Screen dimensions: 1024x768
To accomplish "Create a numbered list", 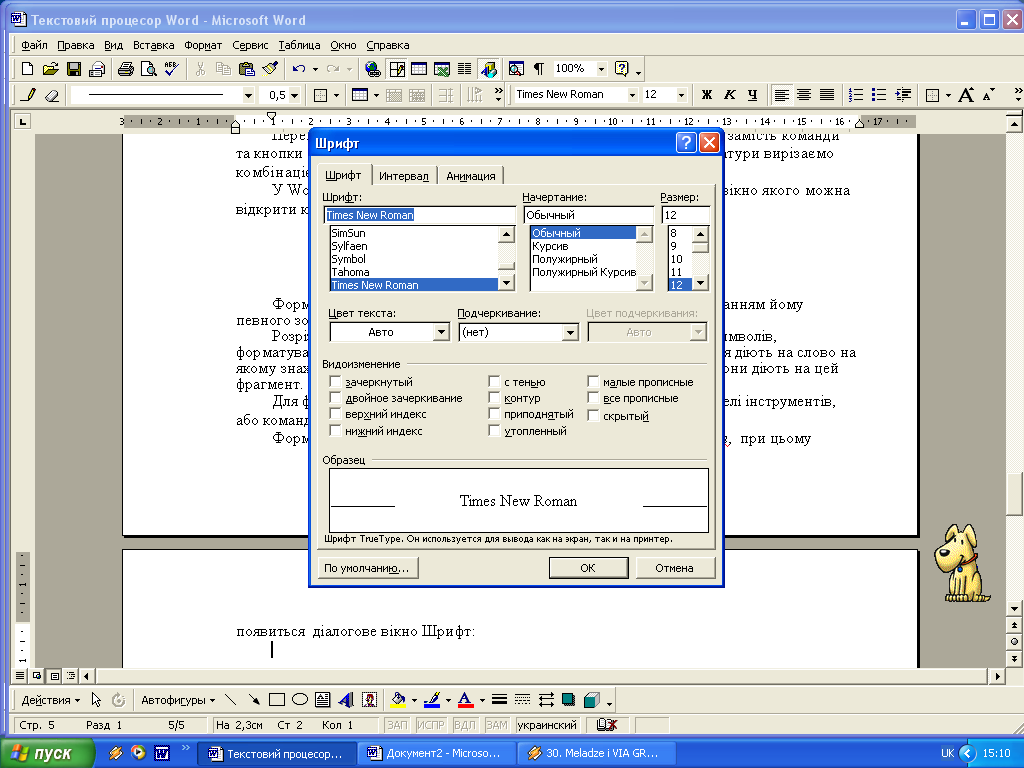I will 856,95.
